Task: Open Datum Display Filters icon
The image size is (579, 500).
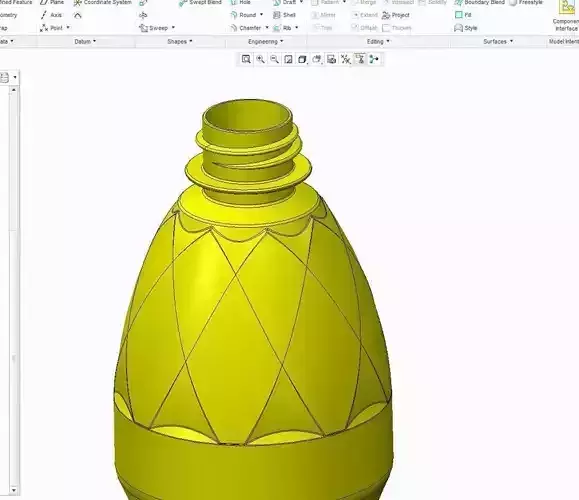Action: coord(346,59)
